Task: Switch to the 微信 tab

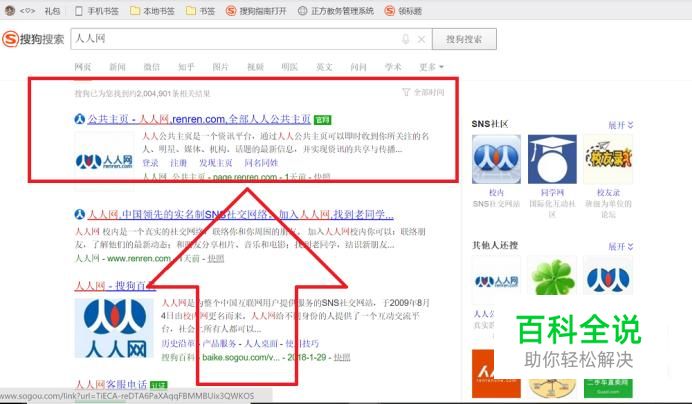Action: pos(151,67)
